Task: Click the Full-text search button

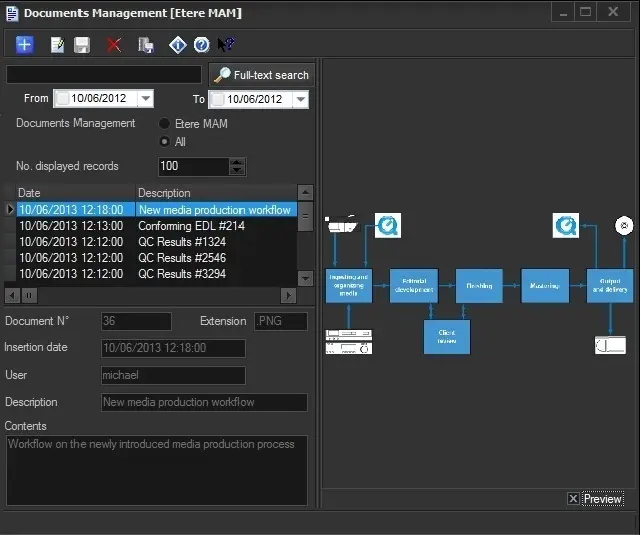Action: (x=262, y=75)
